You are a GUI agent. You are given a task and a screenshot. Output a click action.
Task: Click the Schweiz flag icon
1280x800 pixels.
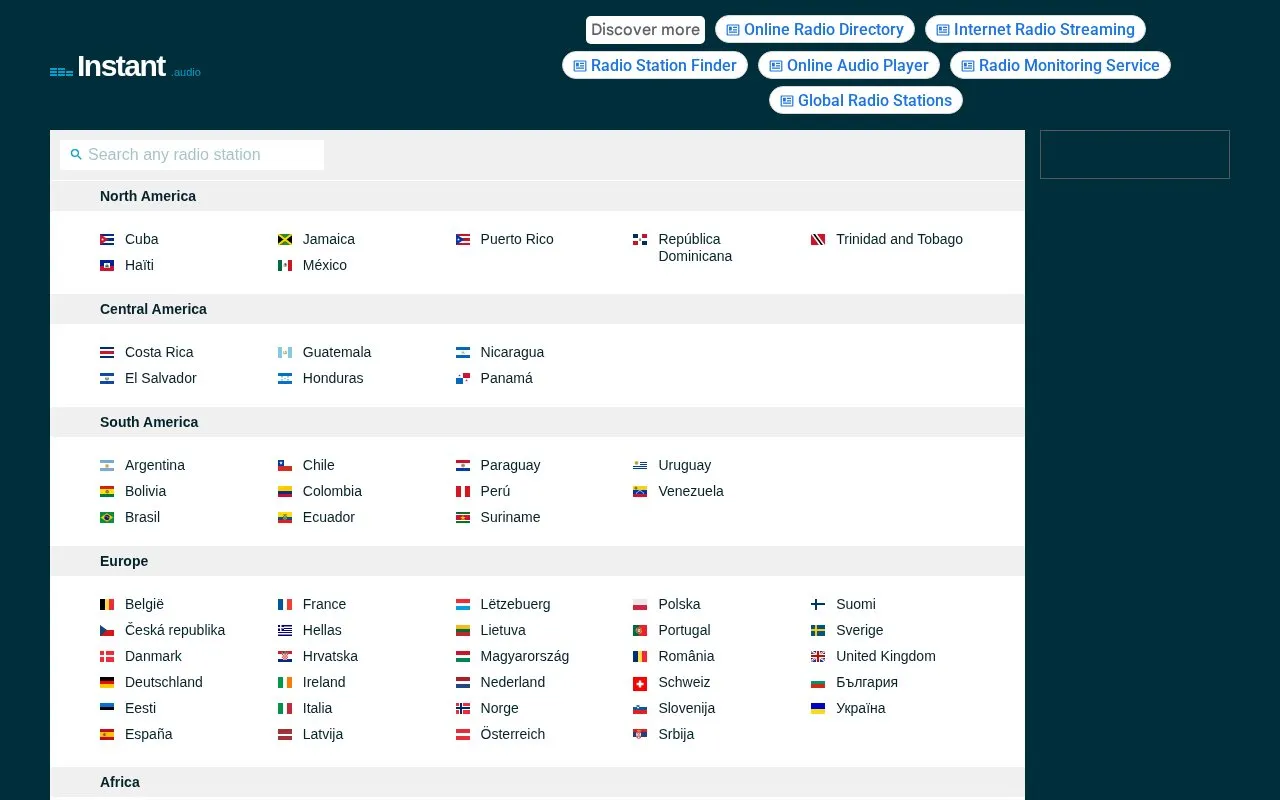point(640,683)
